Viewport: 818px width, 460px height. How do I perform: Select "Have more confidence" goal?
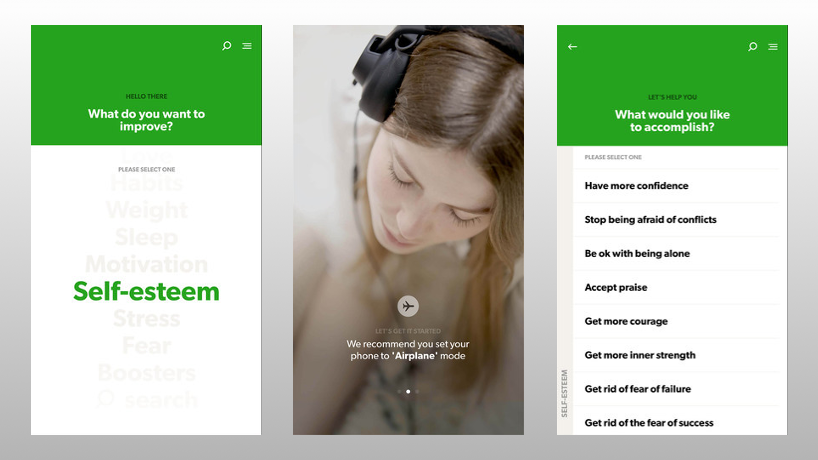[636, 186]
